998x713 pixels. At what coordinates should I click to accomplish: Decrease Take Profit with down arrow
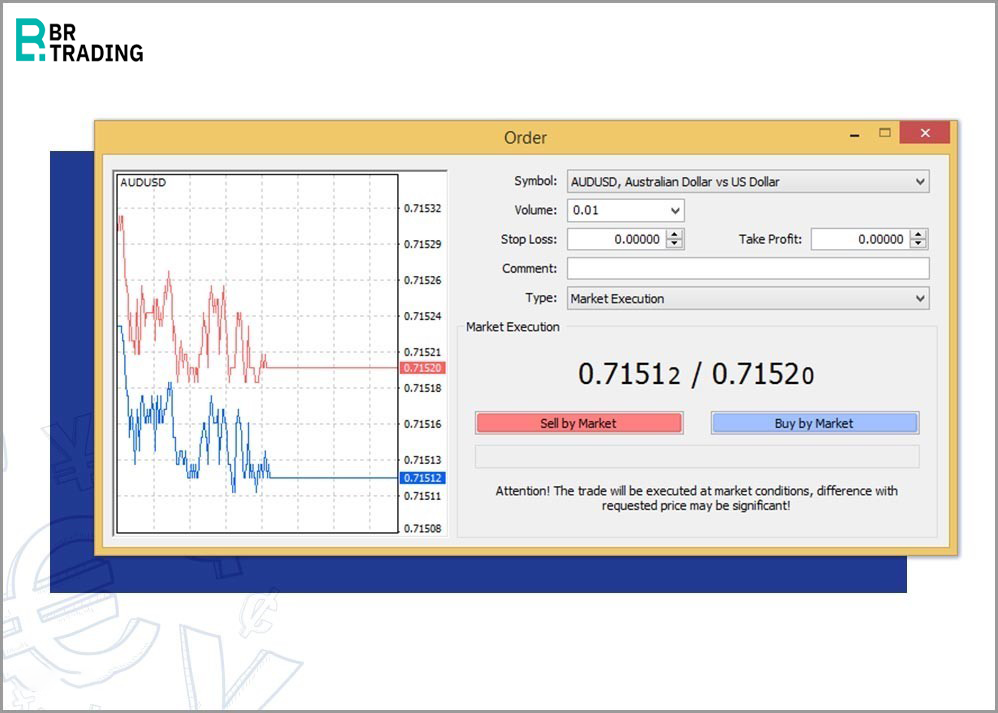[x=919, y=244]
